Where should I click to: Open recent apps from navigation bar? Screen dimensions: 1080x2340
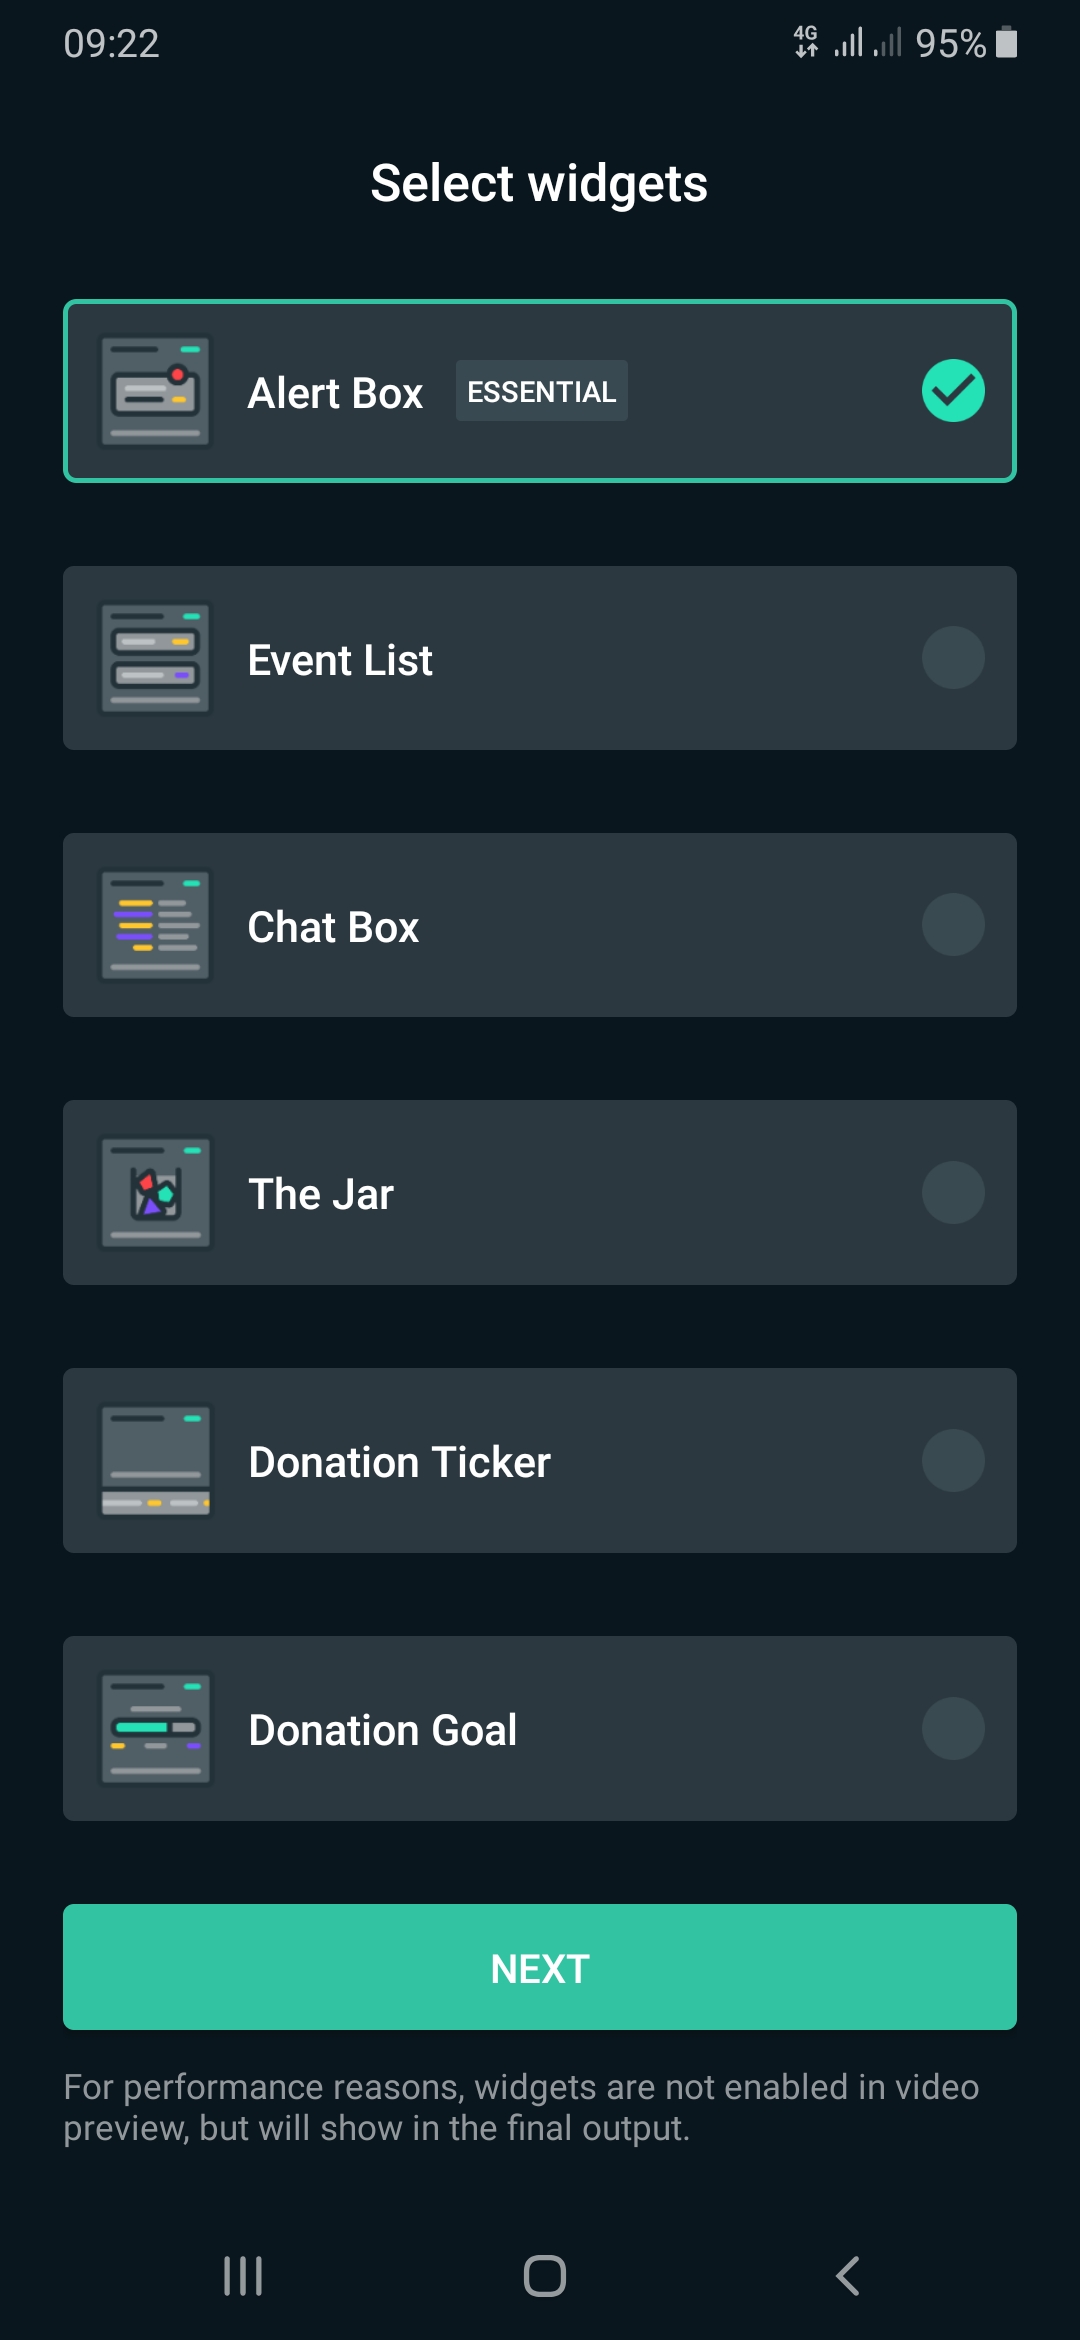click(243, 2276)
